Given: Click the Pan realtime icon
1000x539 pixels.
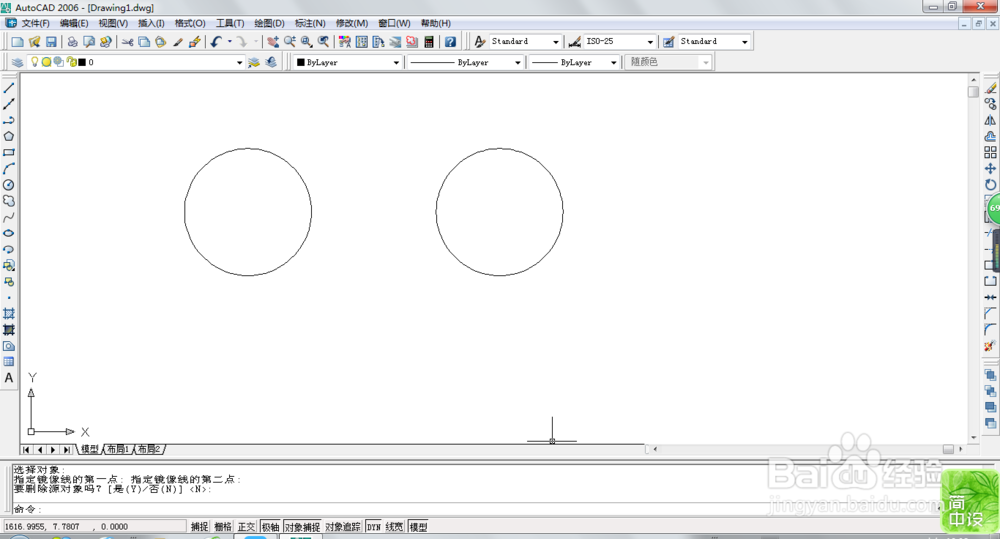Looking at the screenshot, I should point(273,41).
